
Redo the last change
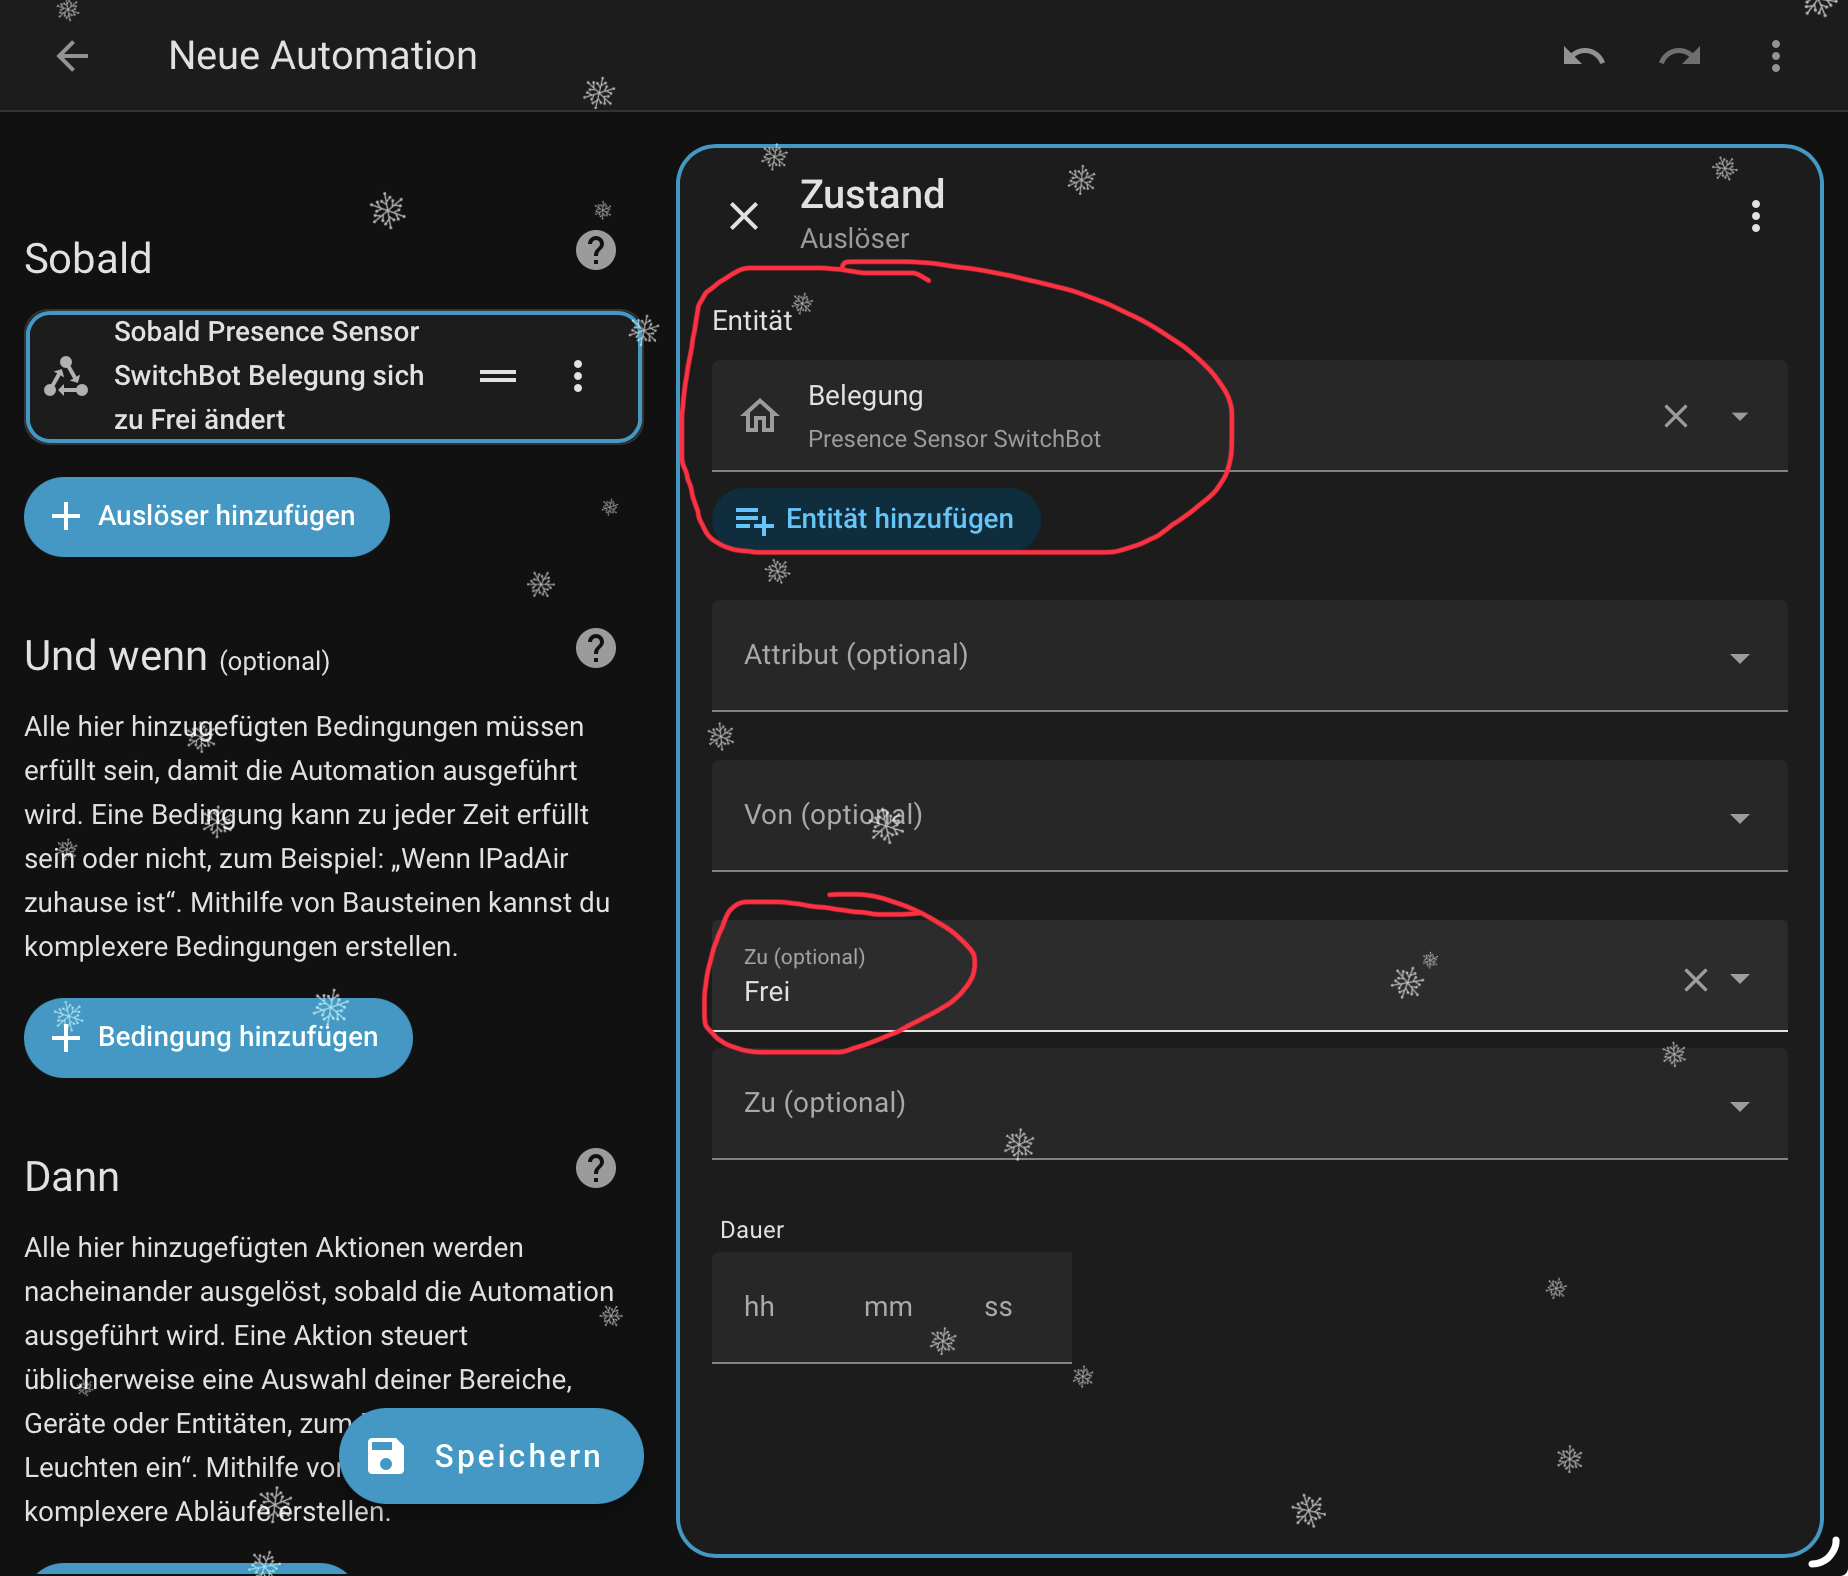point(1679,56)
